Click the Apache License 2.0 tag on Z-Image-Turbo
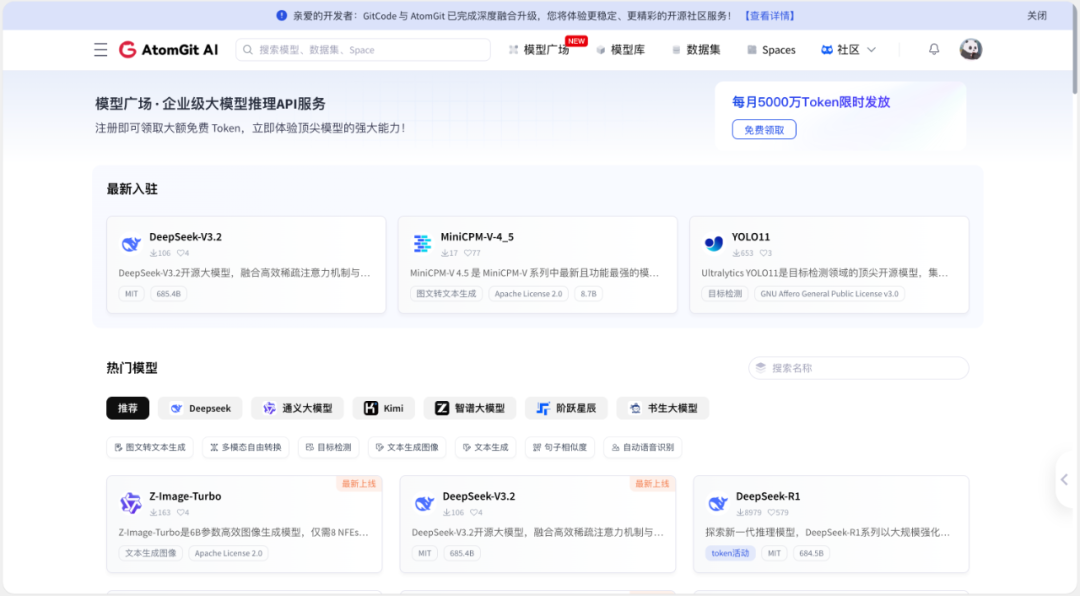1080x596 pixels. pos(228,553)
